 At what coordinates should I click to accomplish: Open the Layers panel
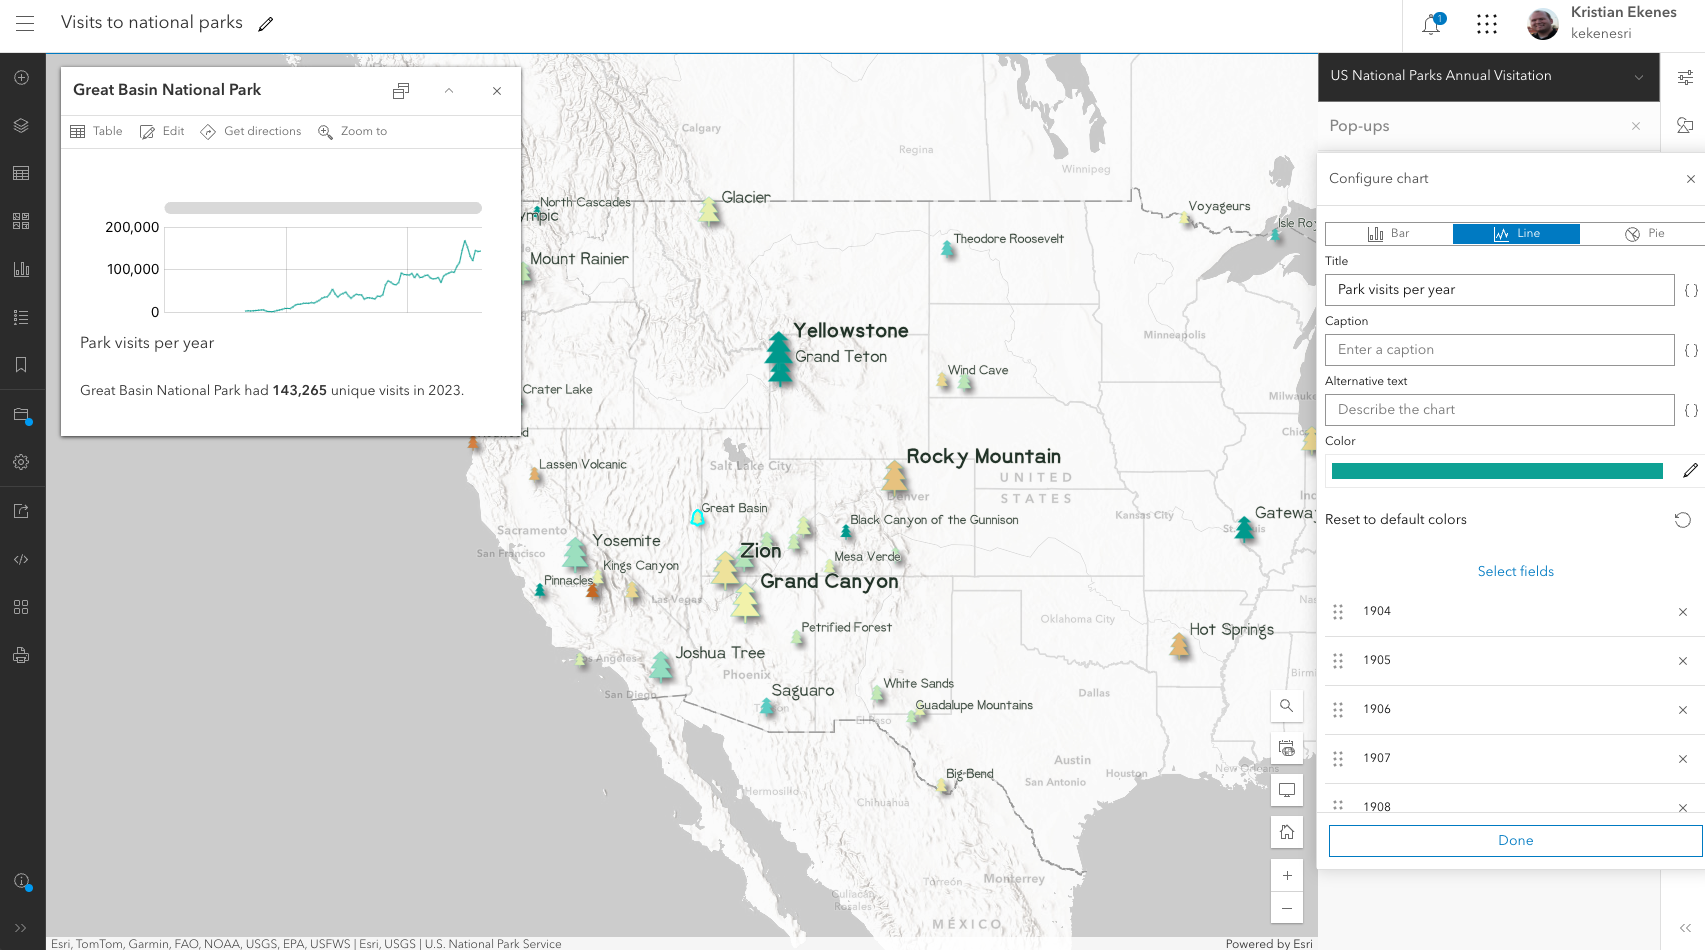21,126
